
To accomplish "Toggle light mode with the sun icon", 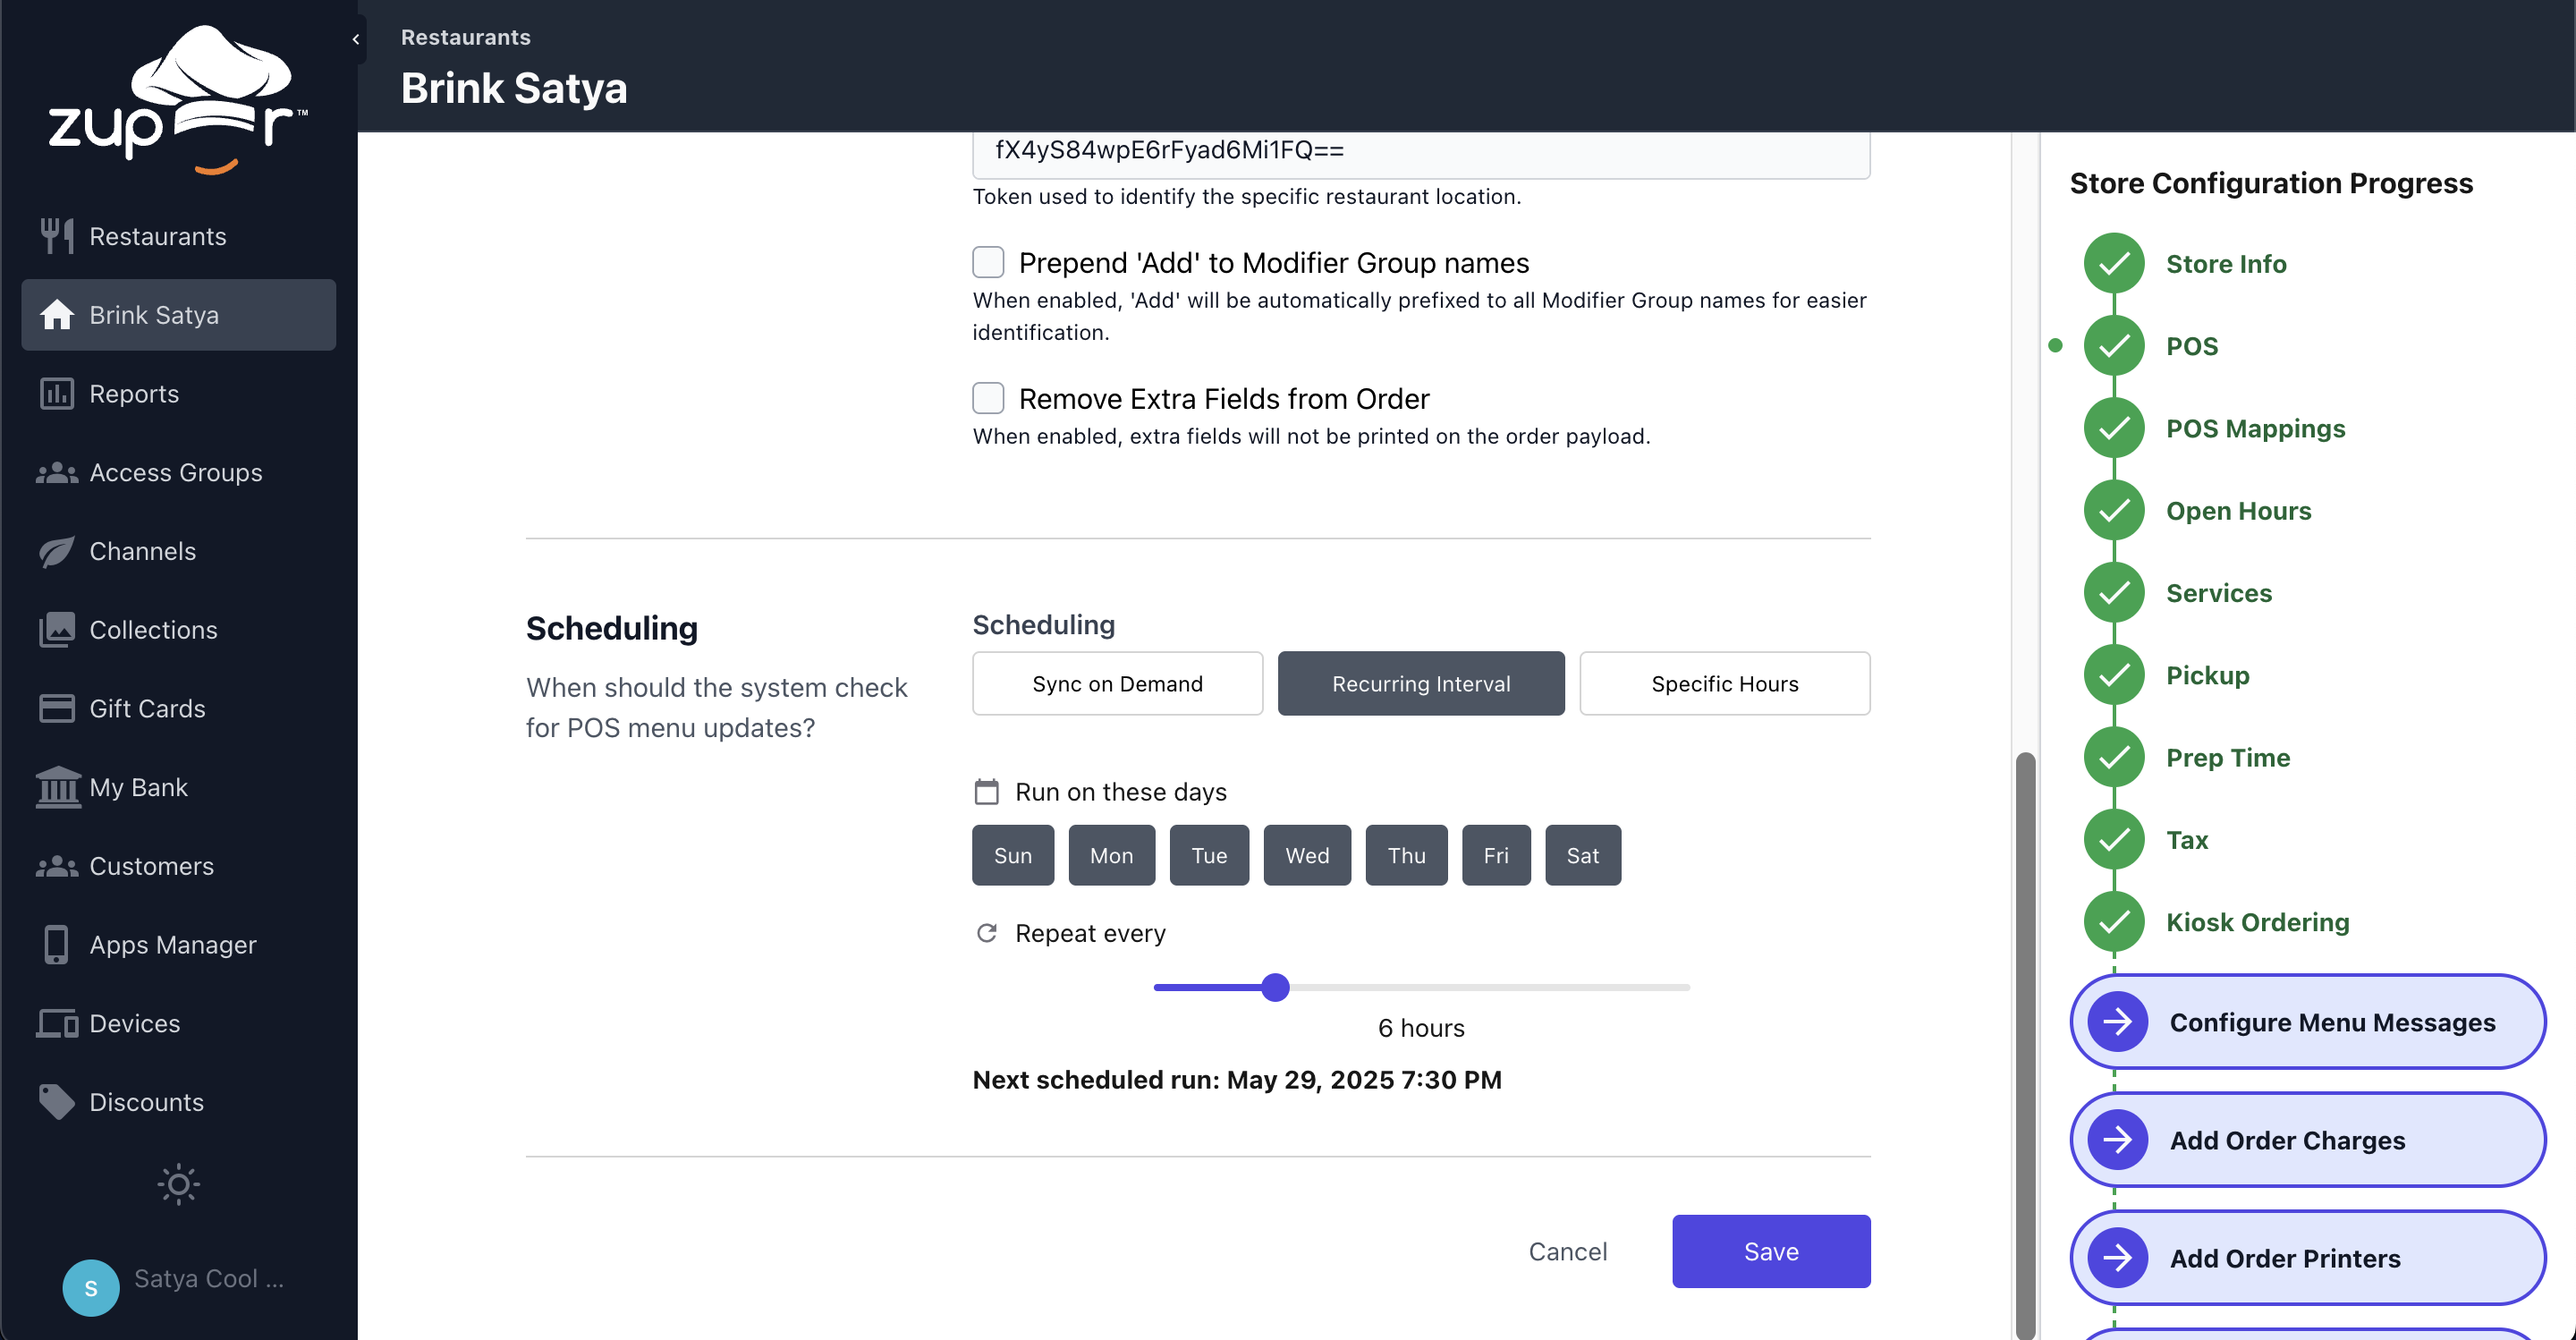I will [178, 1184].
